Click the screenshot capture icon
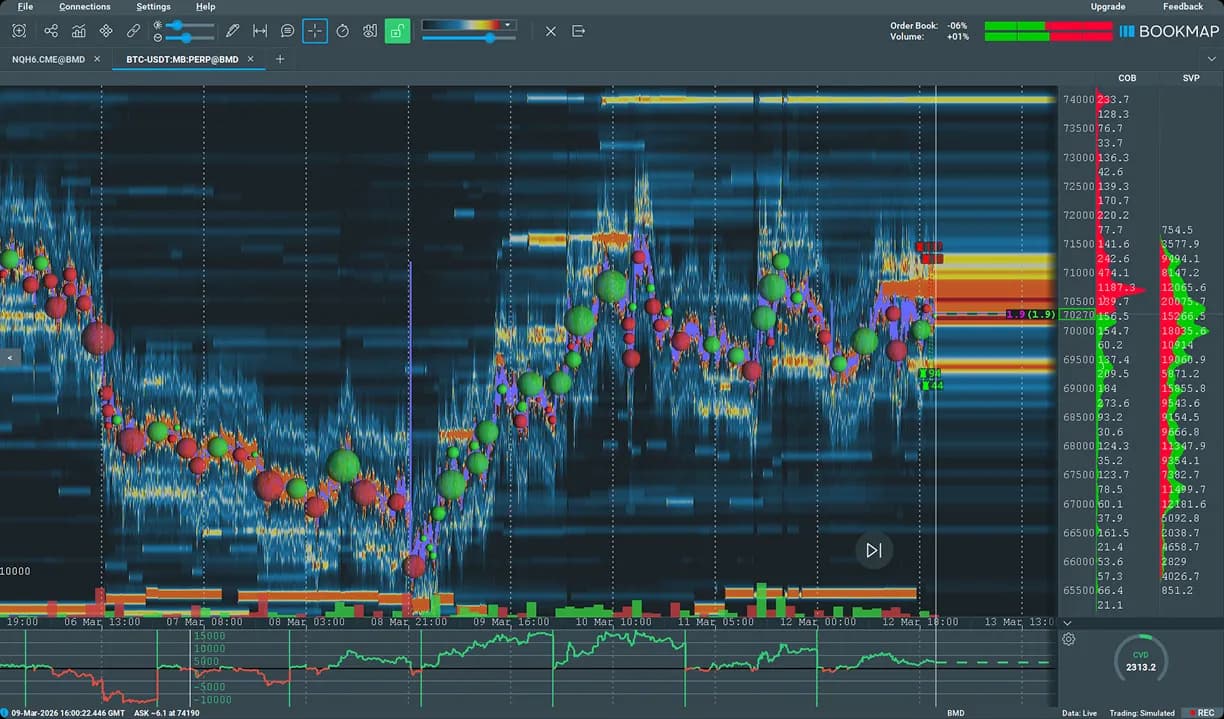 pyautogui.click(x=18, y=31)
